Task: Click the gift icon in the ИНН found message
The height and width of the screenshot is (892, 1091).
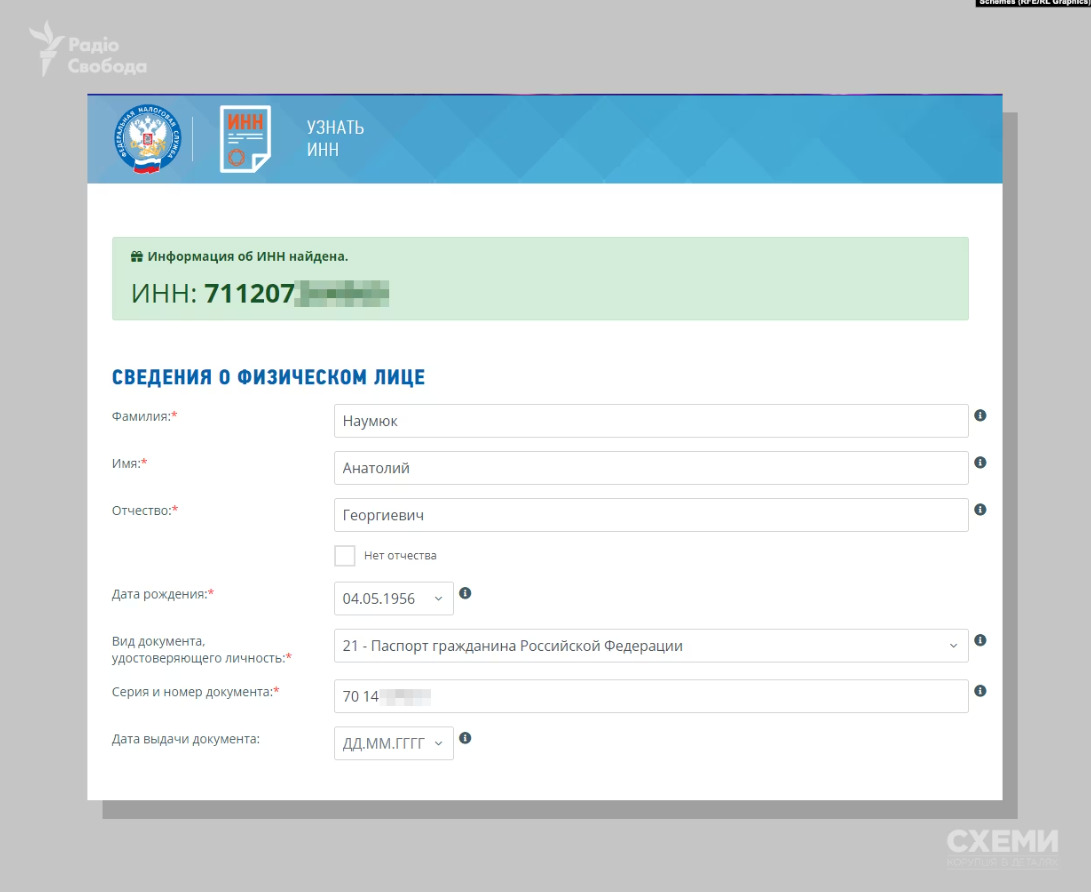Action: click(137, 257)
